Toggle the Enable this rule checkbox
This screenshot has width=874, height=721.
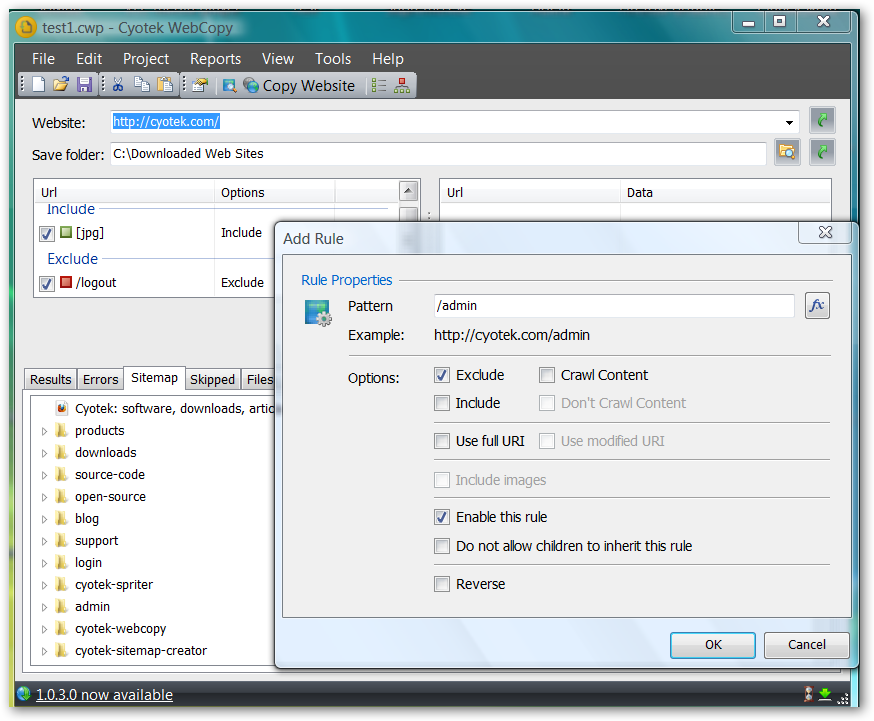click(442, 517)
